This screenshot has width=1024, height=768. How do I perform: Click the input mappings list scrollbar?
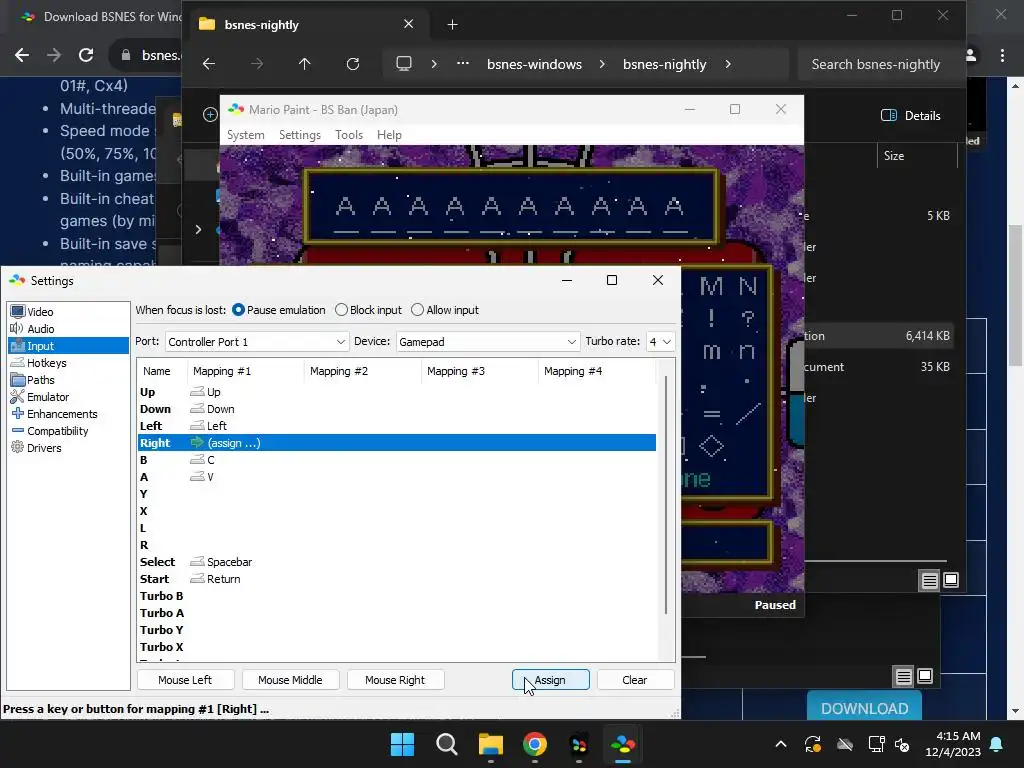(x=665, y=495)
